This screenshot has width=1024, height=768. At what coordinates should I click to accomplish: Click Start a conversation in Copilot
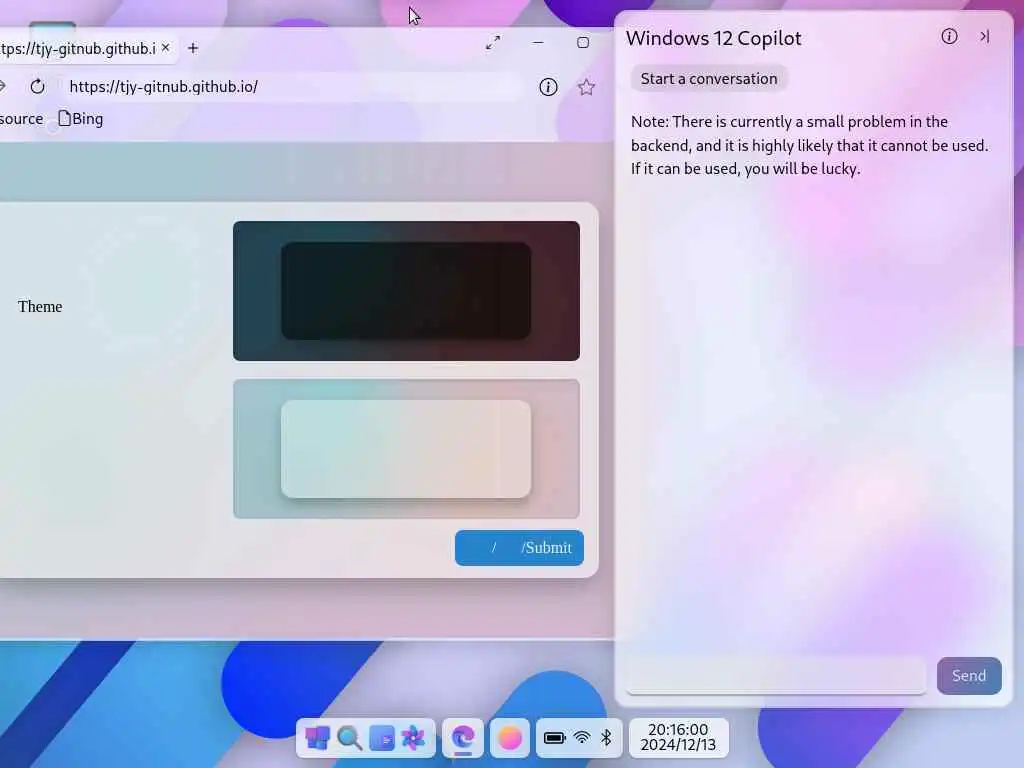[x=709, y=78]
